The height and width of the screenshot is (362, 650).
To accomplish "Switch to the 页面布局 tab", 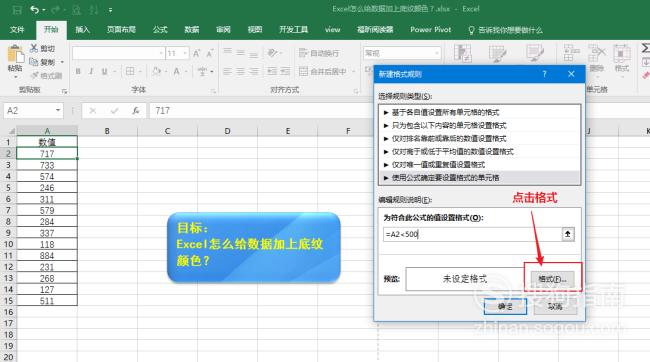I will pyautogui.click(x=121, y=29).
